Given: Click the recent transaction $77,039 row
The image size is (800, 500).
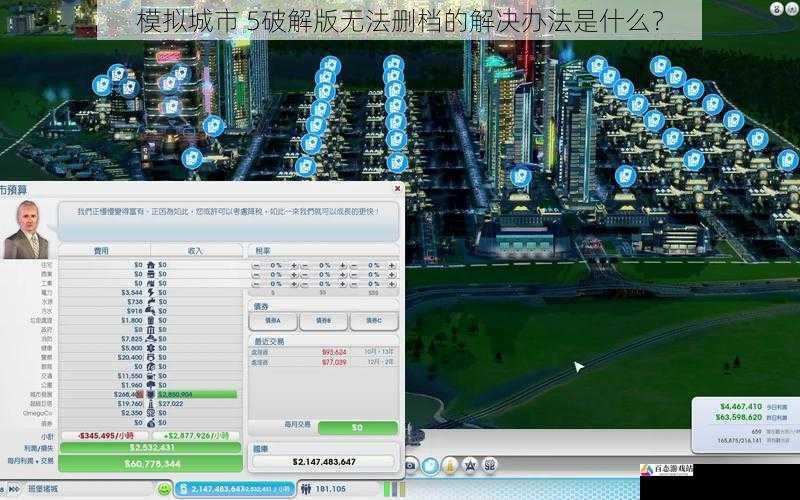Looking at the screenshot, I should point(322,362).
